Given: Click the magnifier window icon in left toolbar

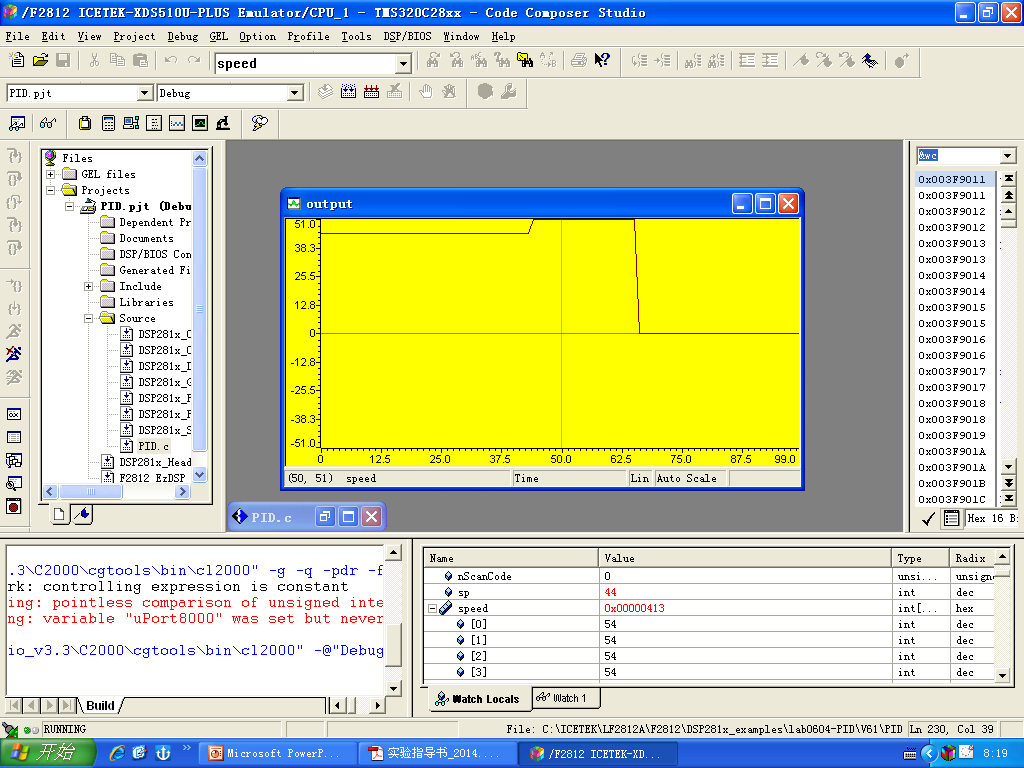Looking at the screenshot, I should (x=14, y=483).
